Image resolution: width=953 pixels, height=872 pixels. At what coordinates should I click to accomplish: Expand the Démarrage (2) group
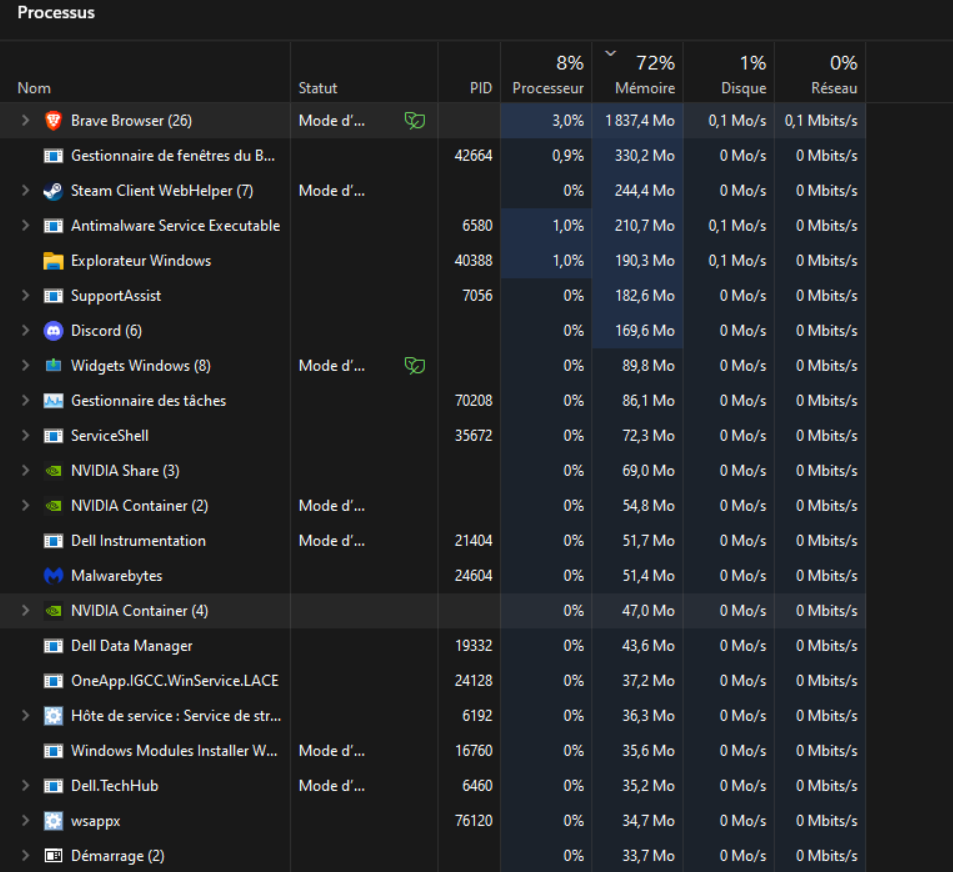click(25, 856)
